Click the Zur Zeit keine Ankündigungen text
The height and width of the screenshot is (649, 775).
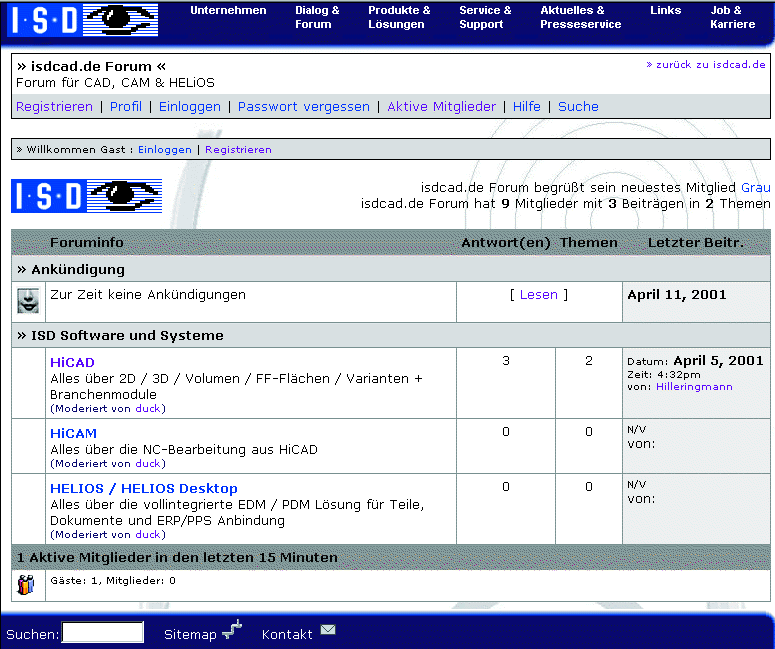[148, 295]
